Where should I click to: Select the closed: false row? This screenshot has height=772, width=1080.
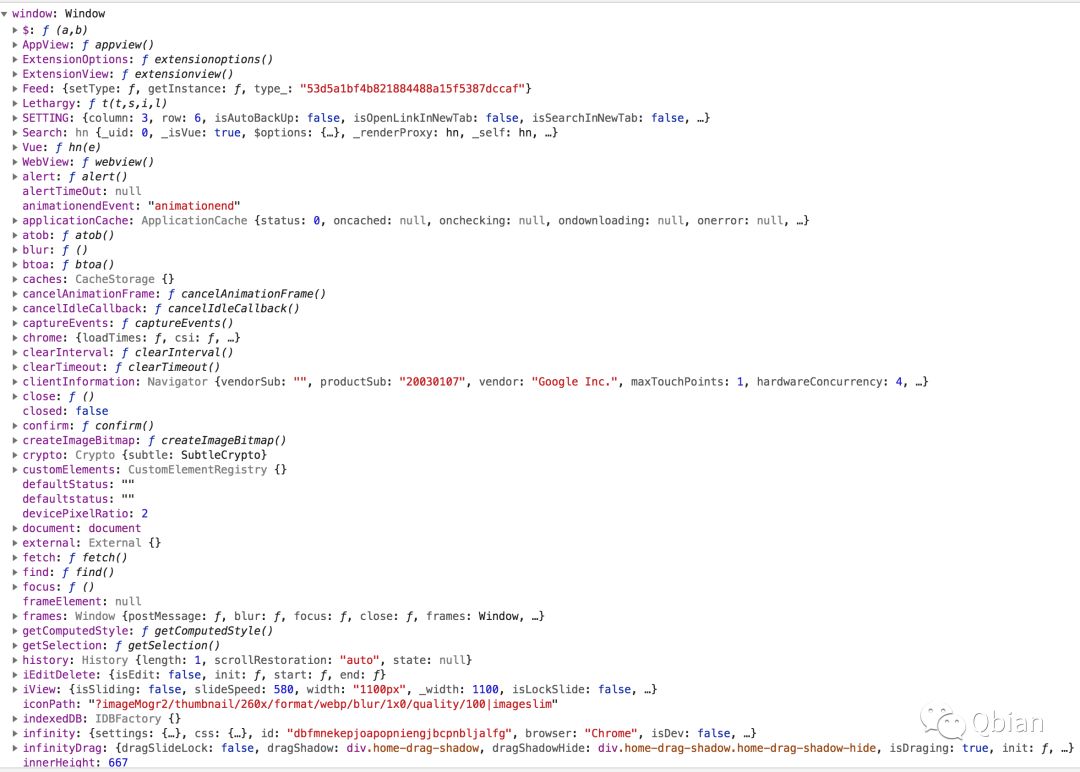(65, 411)
